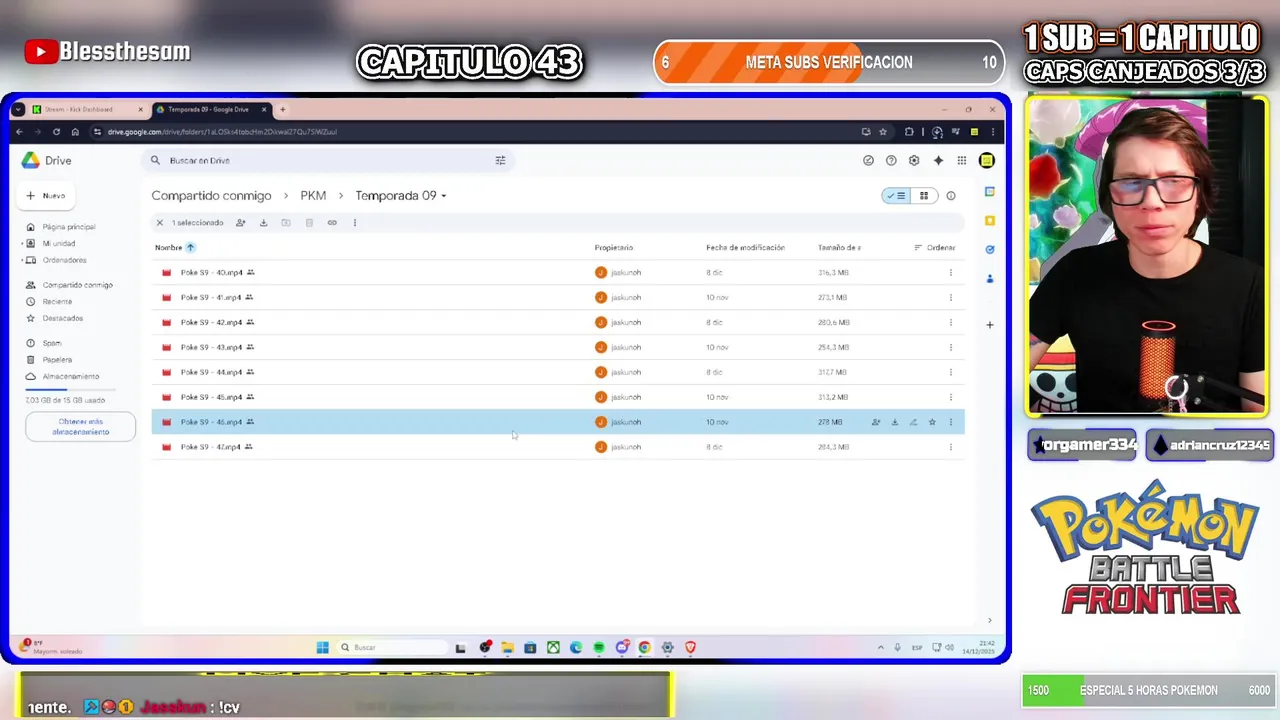Share the selected file from toolbar
The height and width of the screenshot is (720, 1280).
240,223
